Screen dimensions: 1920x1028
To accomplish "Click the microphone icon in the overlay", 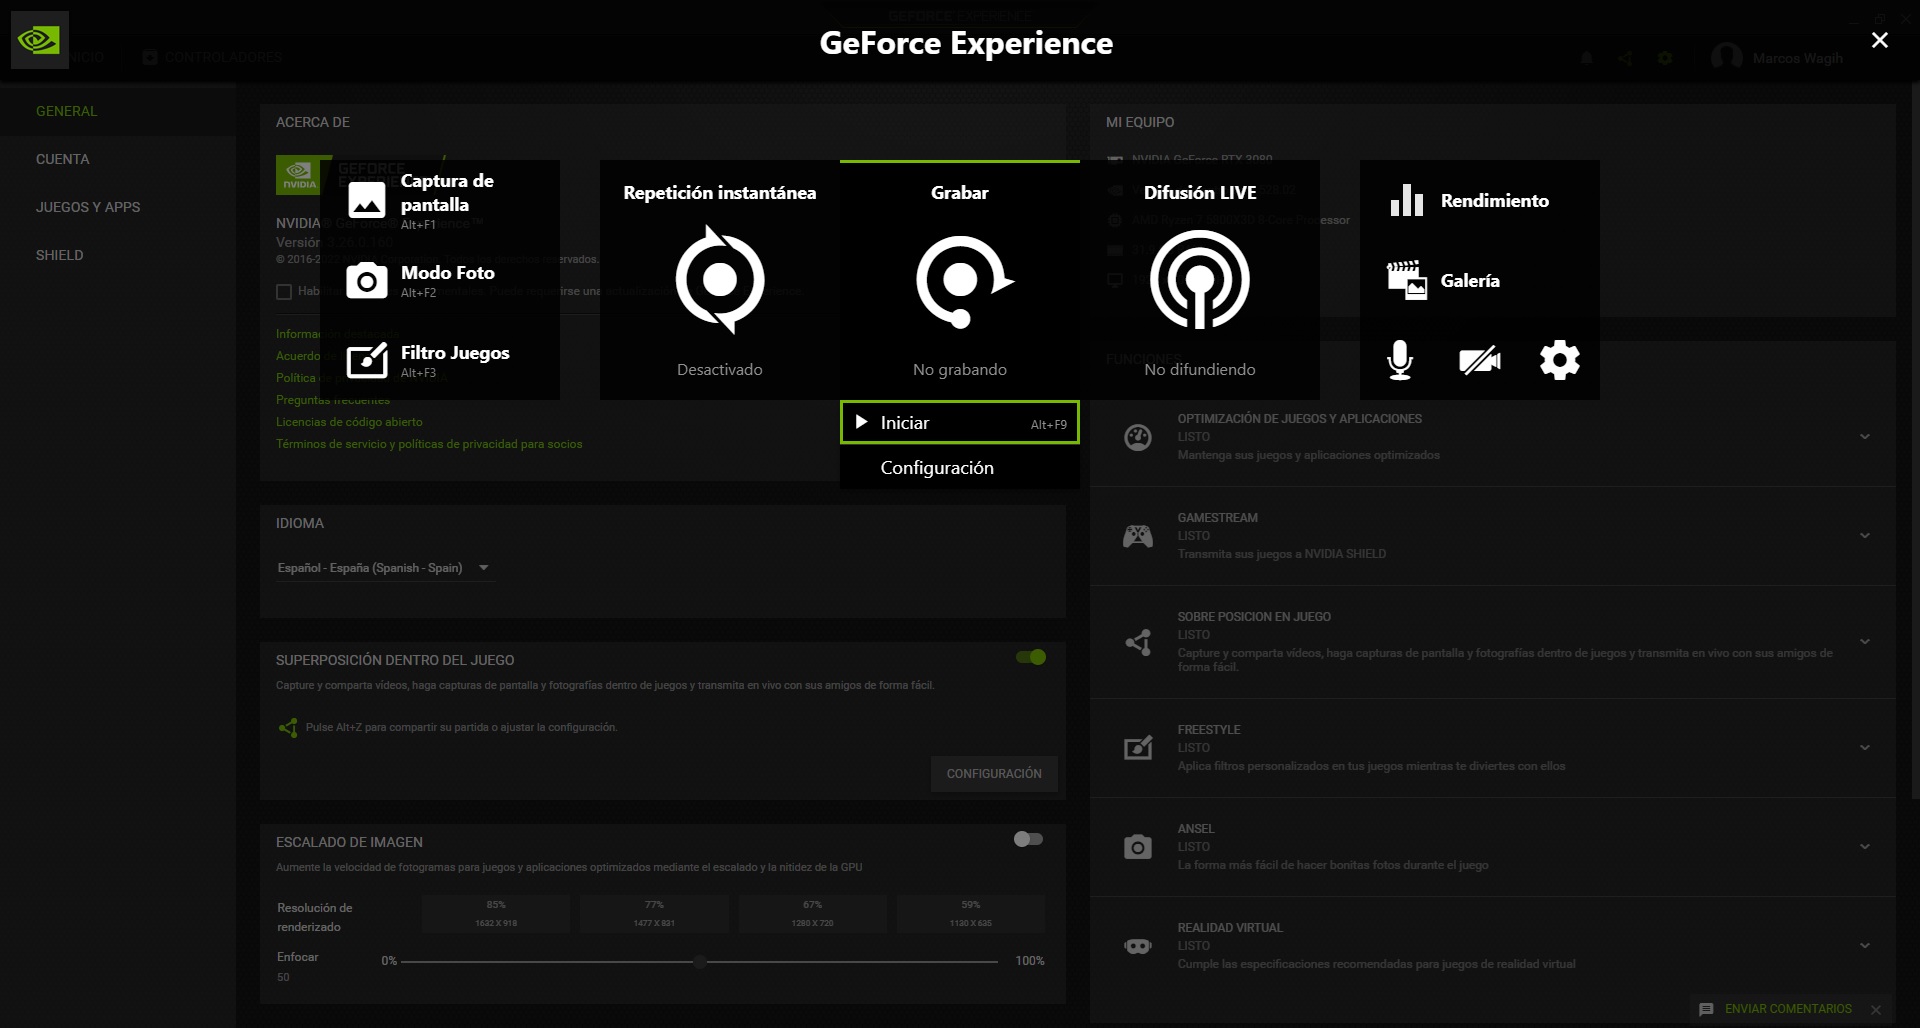I will tap(1399, 360).
